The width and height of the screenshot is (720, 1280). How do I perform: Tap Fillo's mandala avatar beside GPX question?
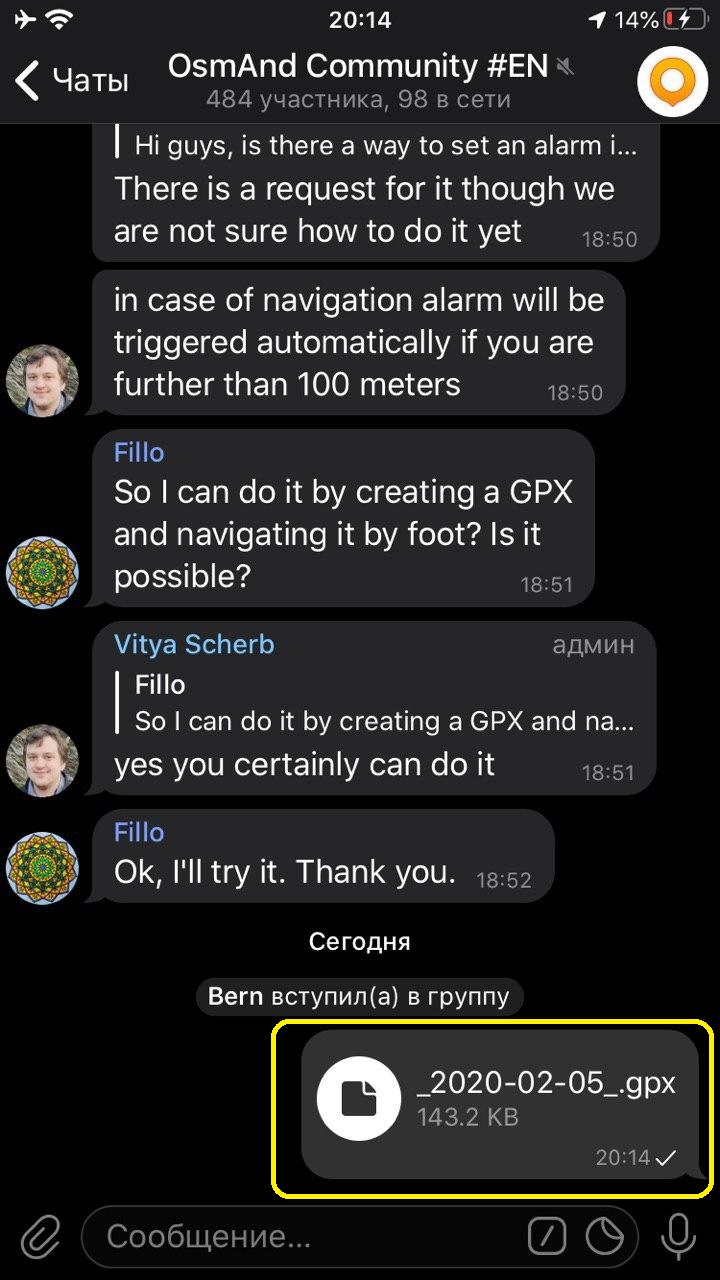(x=42, y=572)
